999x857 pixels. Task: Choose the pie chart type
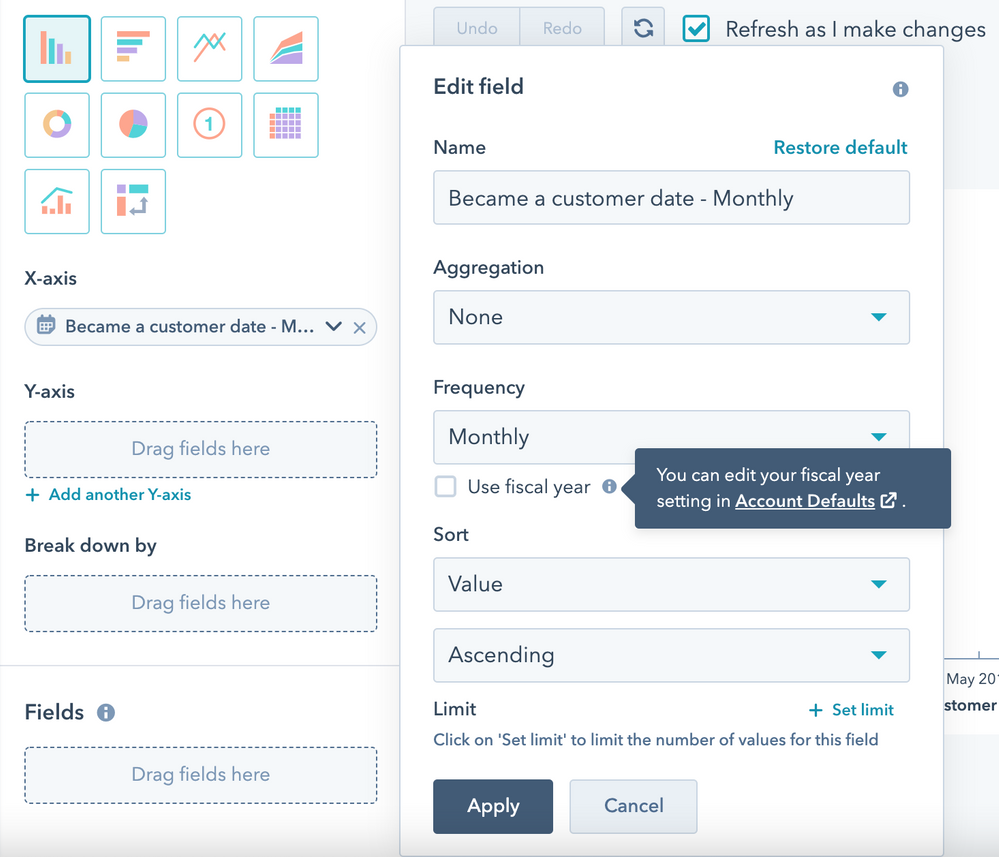click(x=133, y=125)
